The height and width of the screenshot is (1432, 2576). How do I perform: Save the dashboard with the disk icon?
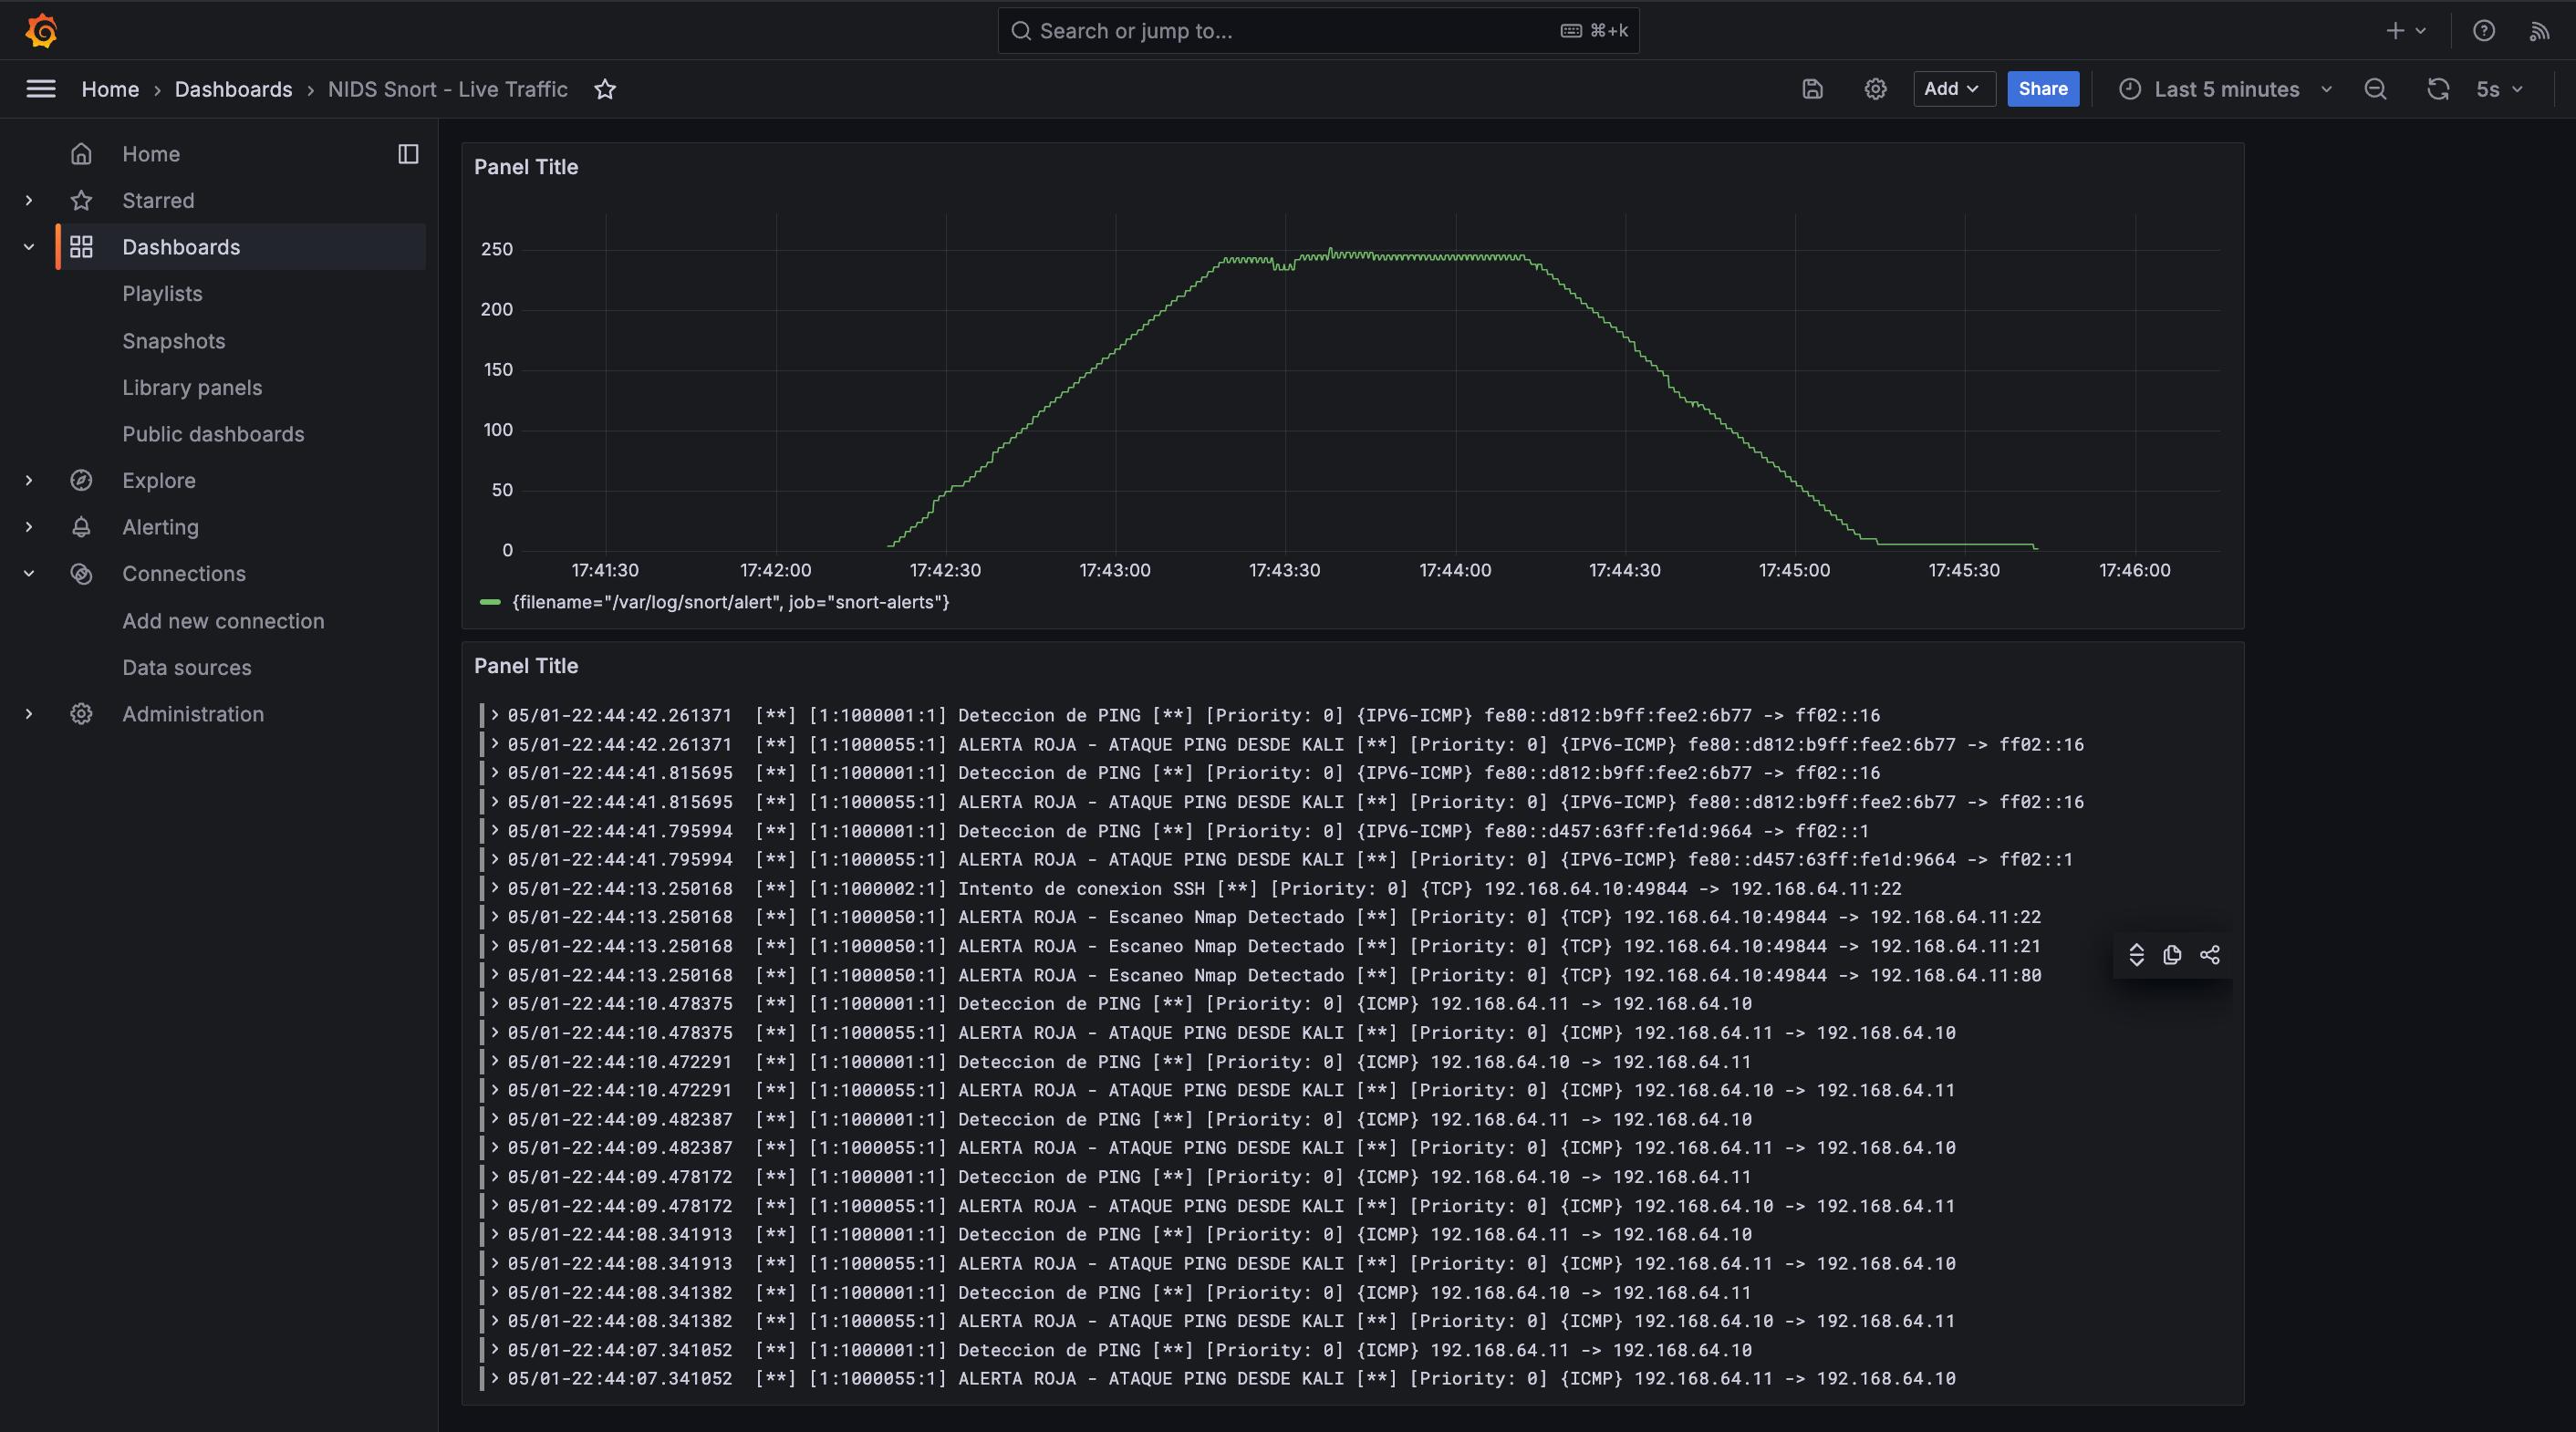[1812, 89]
